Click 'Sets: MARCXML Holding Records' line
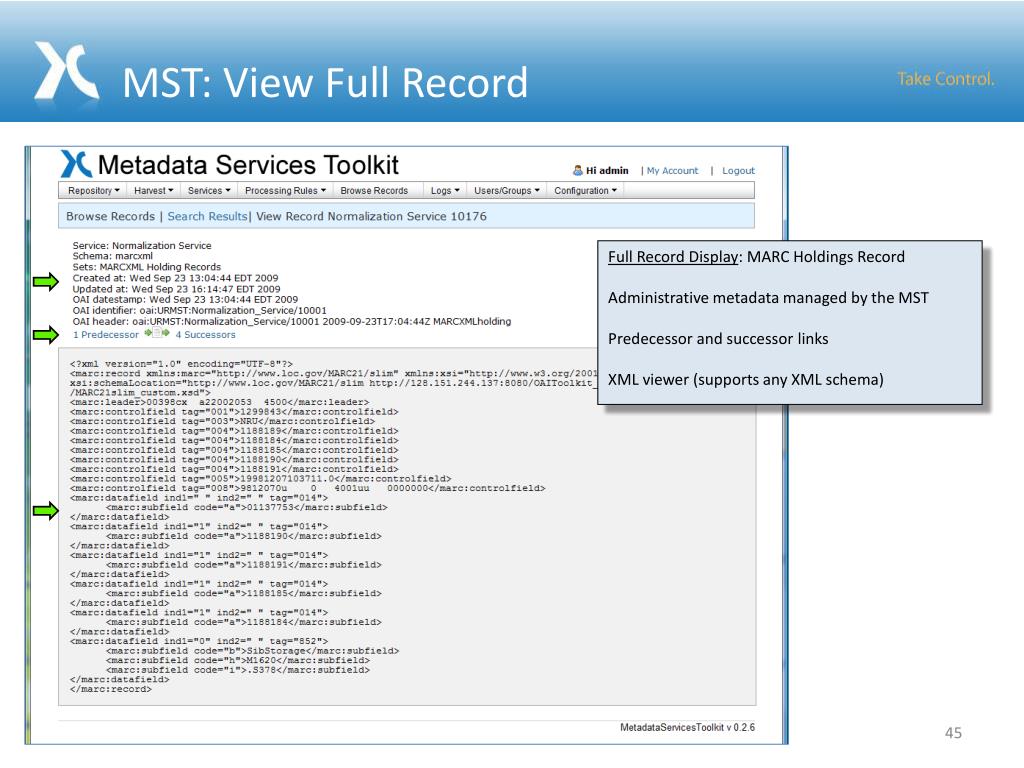The width and height of the screenshot is (1024, 768). (x=146, y=267)
